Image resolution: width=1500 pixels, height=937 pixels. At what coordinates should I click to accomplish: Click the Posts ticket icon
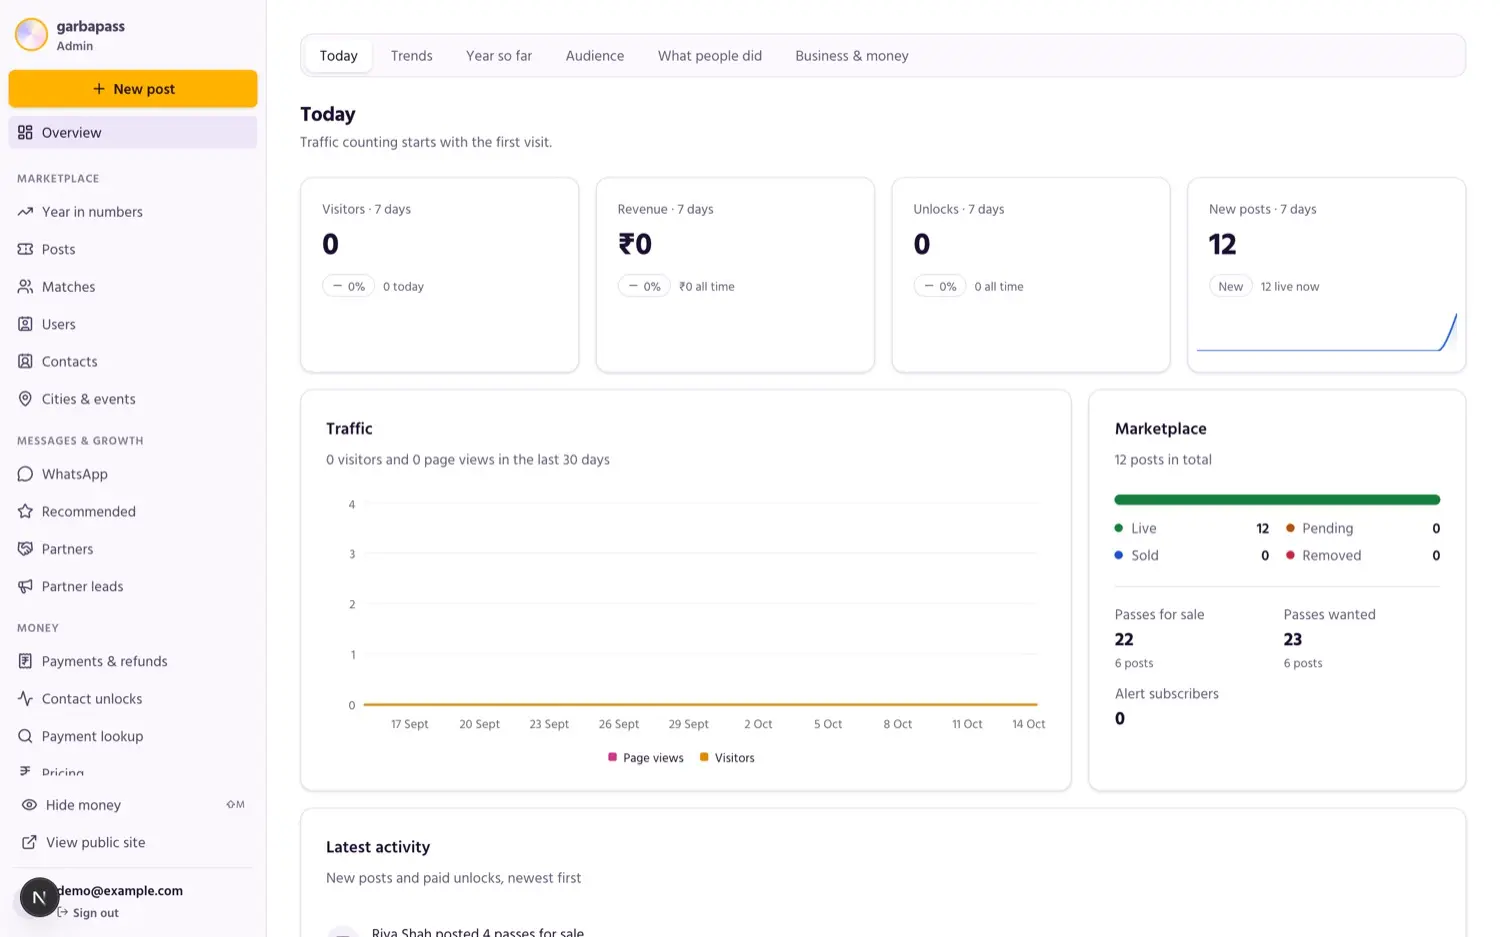coord(25,249)
